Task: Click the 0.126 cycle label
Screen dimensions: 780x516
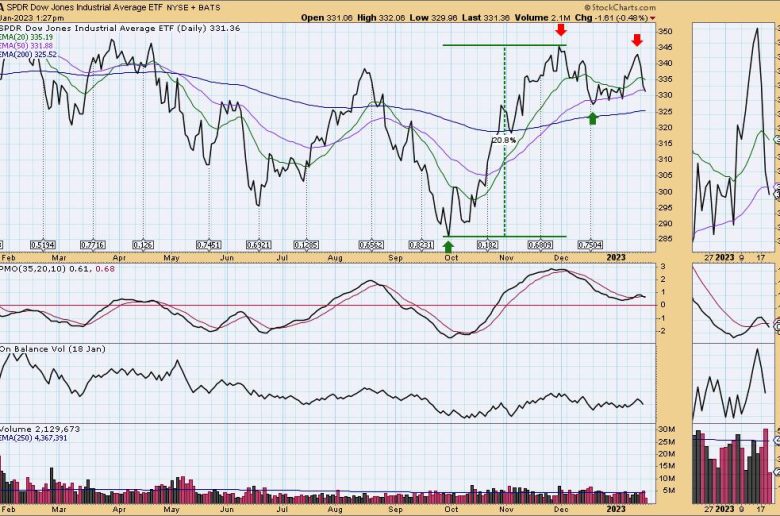Action: (x=143, y=245)
